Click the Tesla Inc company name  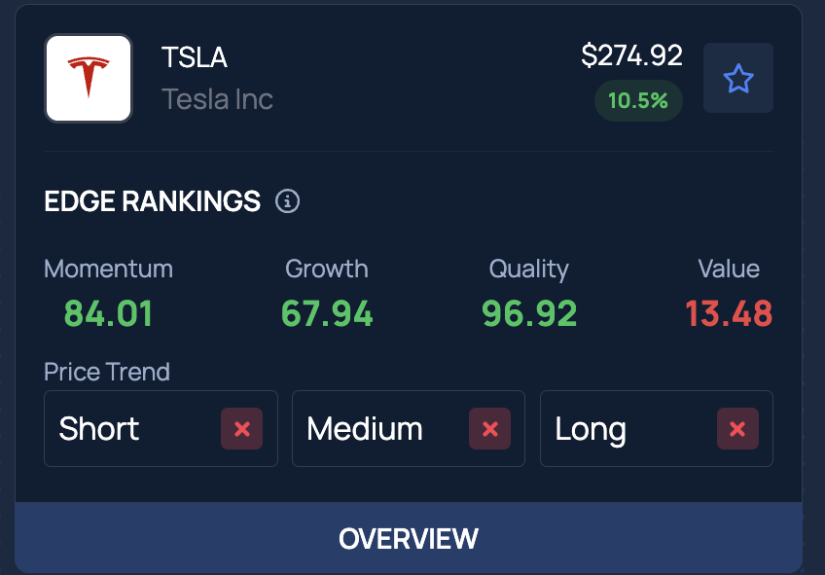coord(217,99)
